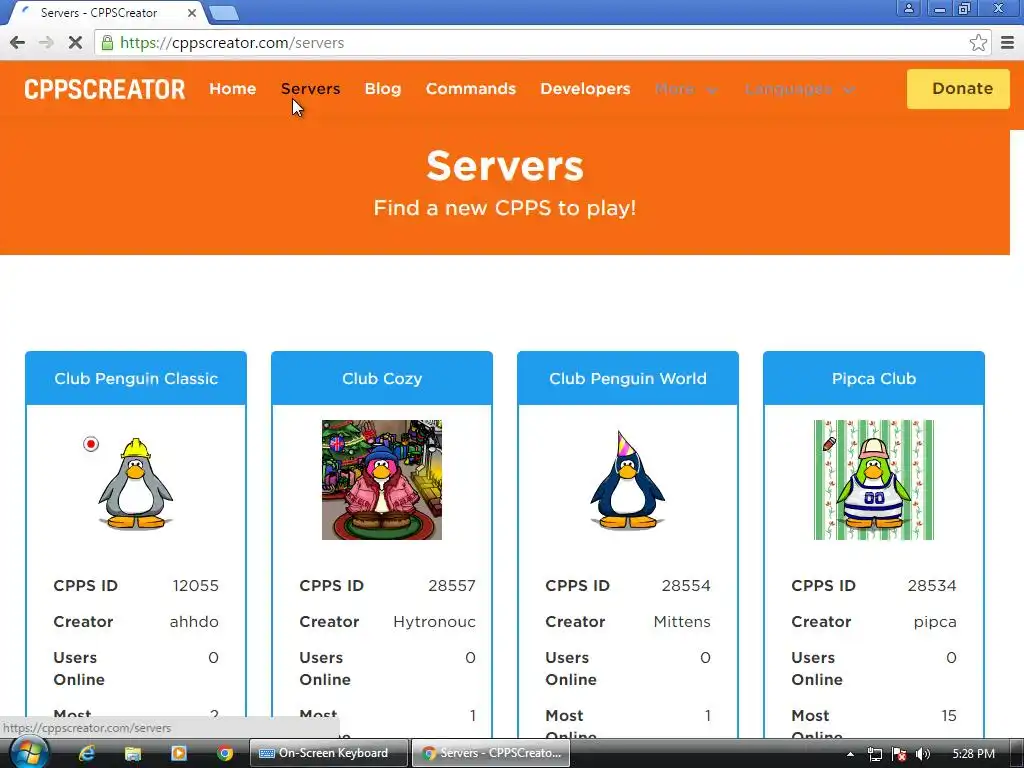Open Windows Explorer folder taskbar icon
This screenshot has height=768, width=1024.
(133, 754)
